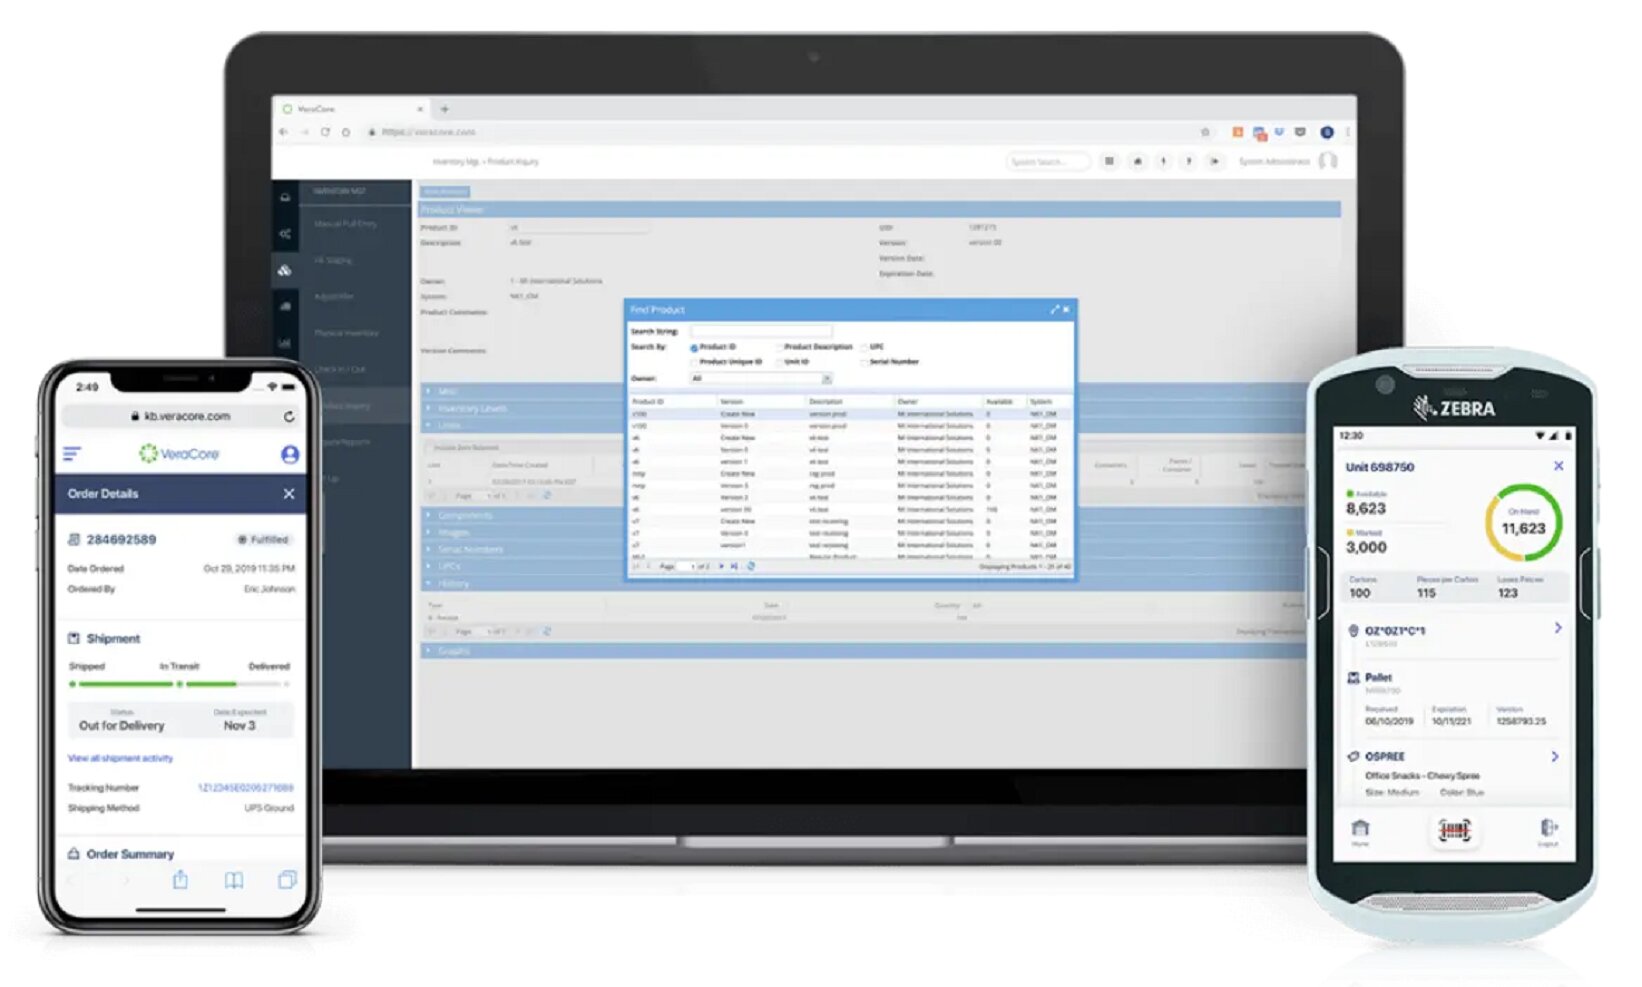Open the tracking number link
The width and height of the screenshot is (1642, 987).
(245, 788)
